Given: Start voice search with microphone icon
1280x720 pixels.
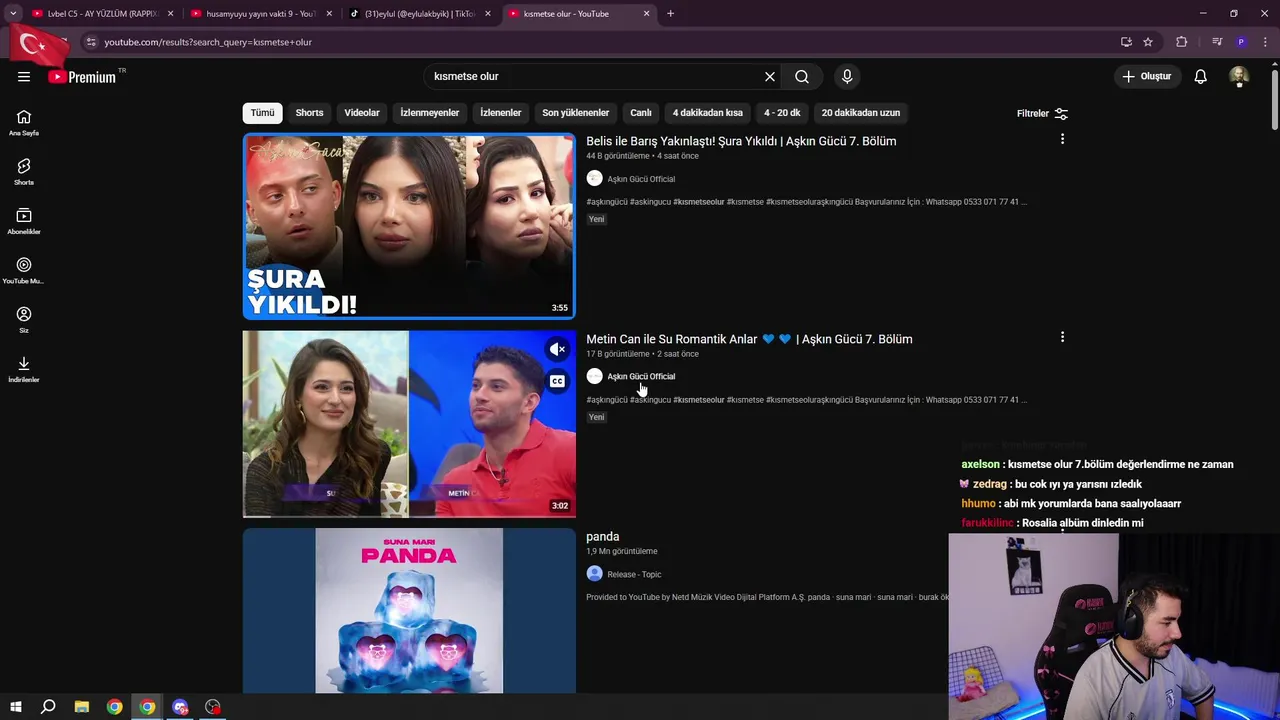Looking at the screenshot, I should pyautogui.click(x=847, y=76).
